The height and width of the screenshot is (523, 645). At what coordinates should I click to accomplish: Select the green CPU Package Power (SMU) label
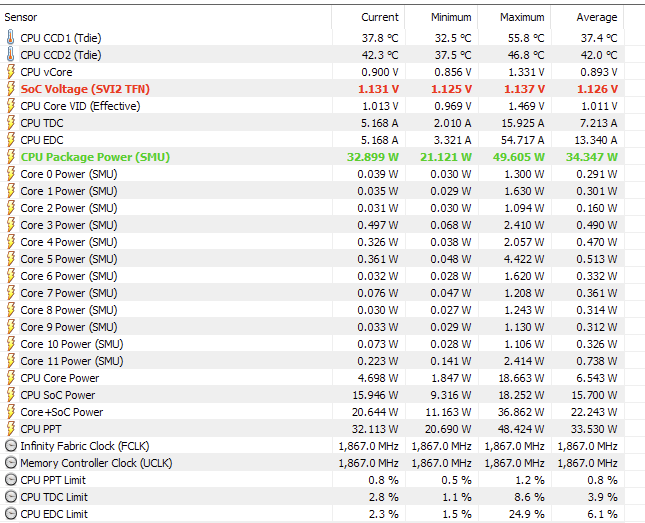click(x=95, y=157)
